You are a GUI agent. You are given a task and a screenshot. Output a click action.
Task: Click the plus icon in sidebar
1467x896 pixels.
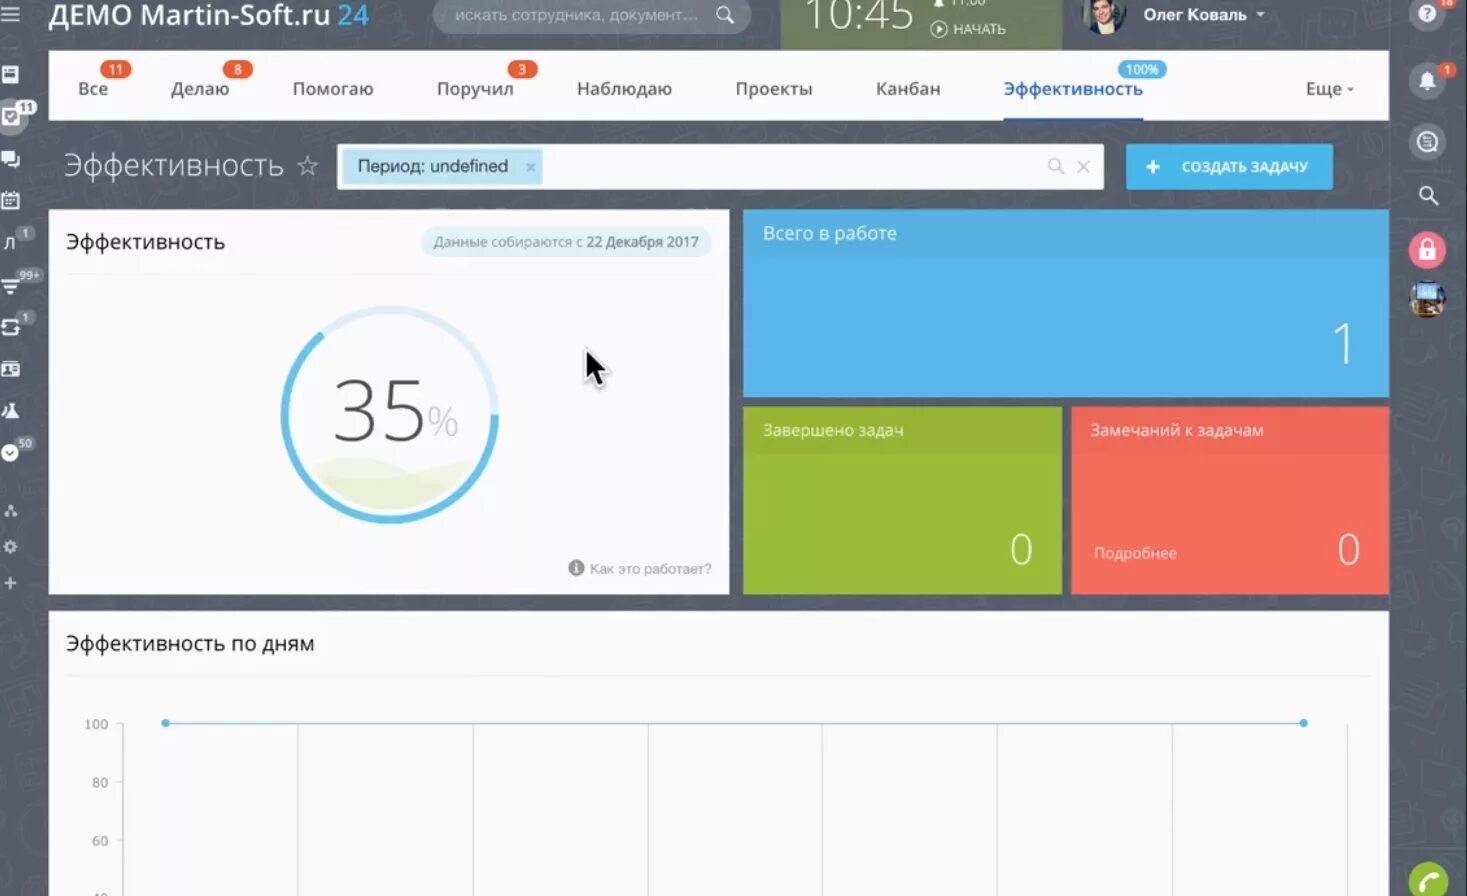(10, 583)
